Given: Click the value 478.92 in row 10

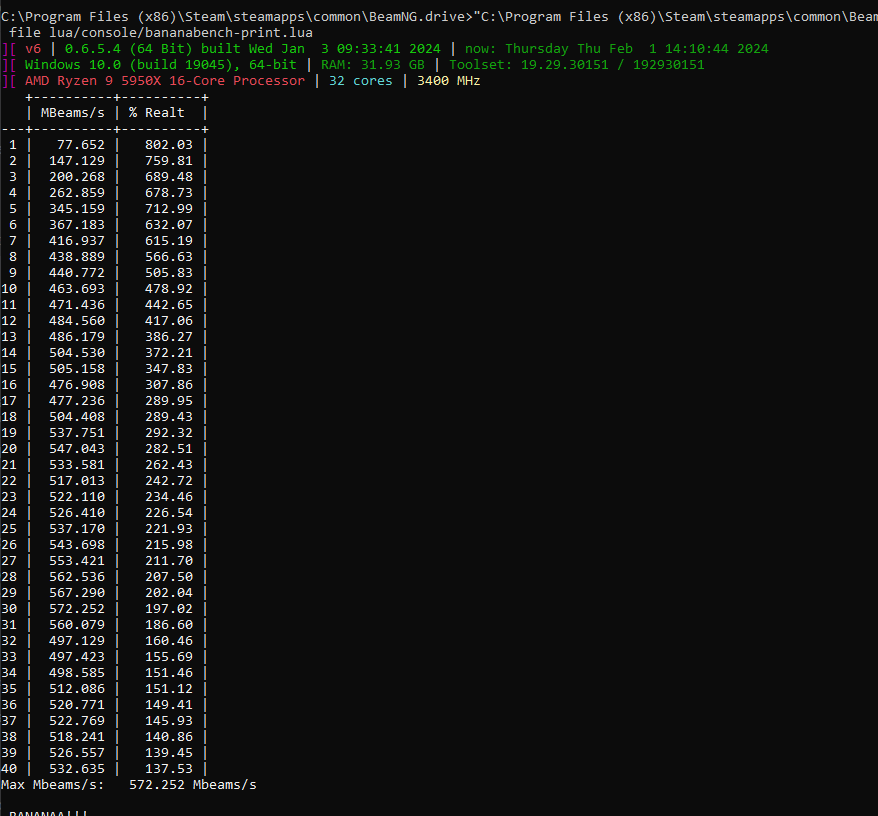Looking at the screenshot, I should coord(169,289).
